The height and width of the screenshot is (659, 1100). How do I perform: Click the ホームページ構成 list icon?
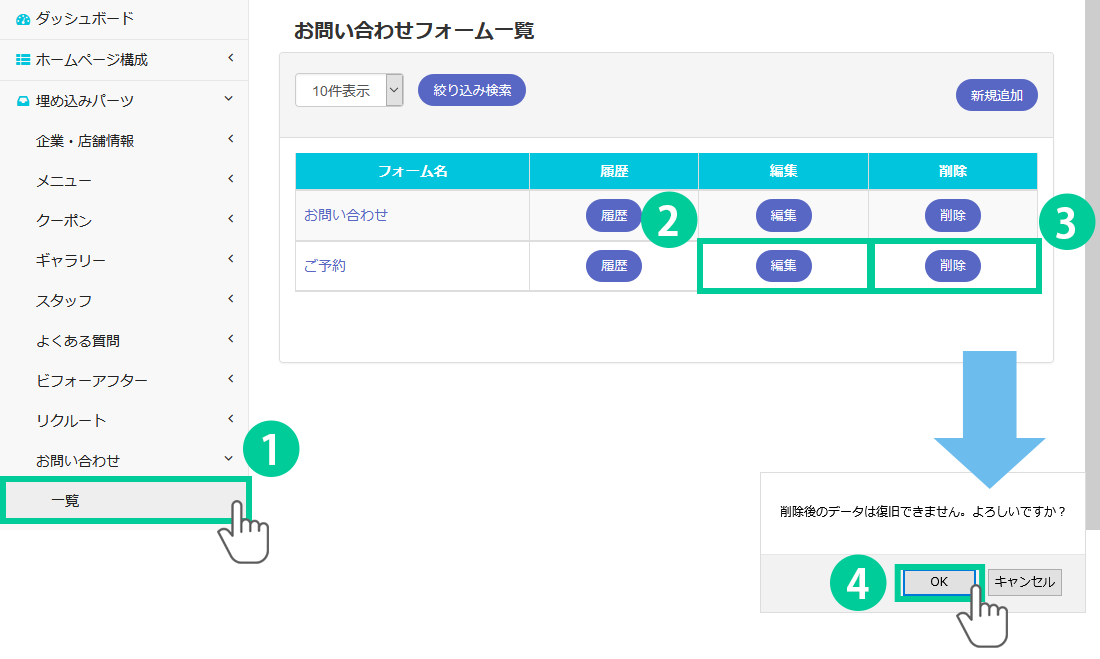[23, 60]
